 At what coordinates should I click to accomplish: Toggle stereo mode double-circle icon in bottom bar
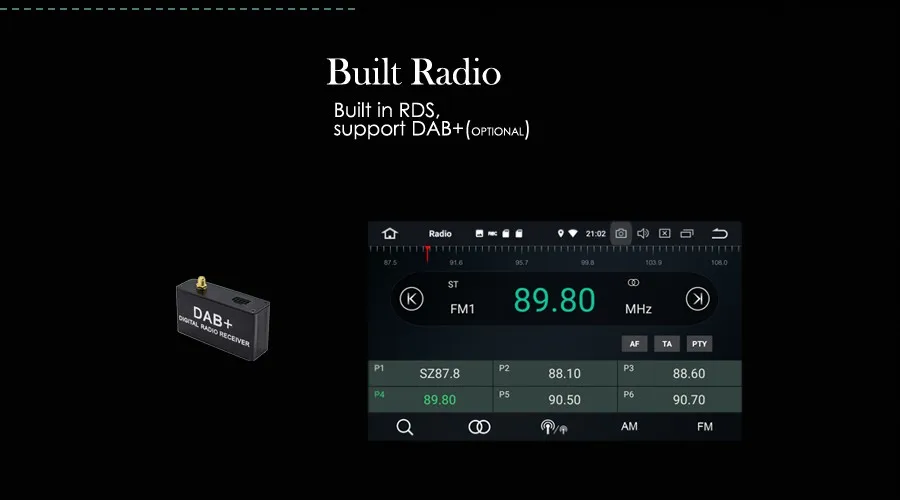(x=479, y=427)
